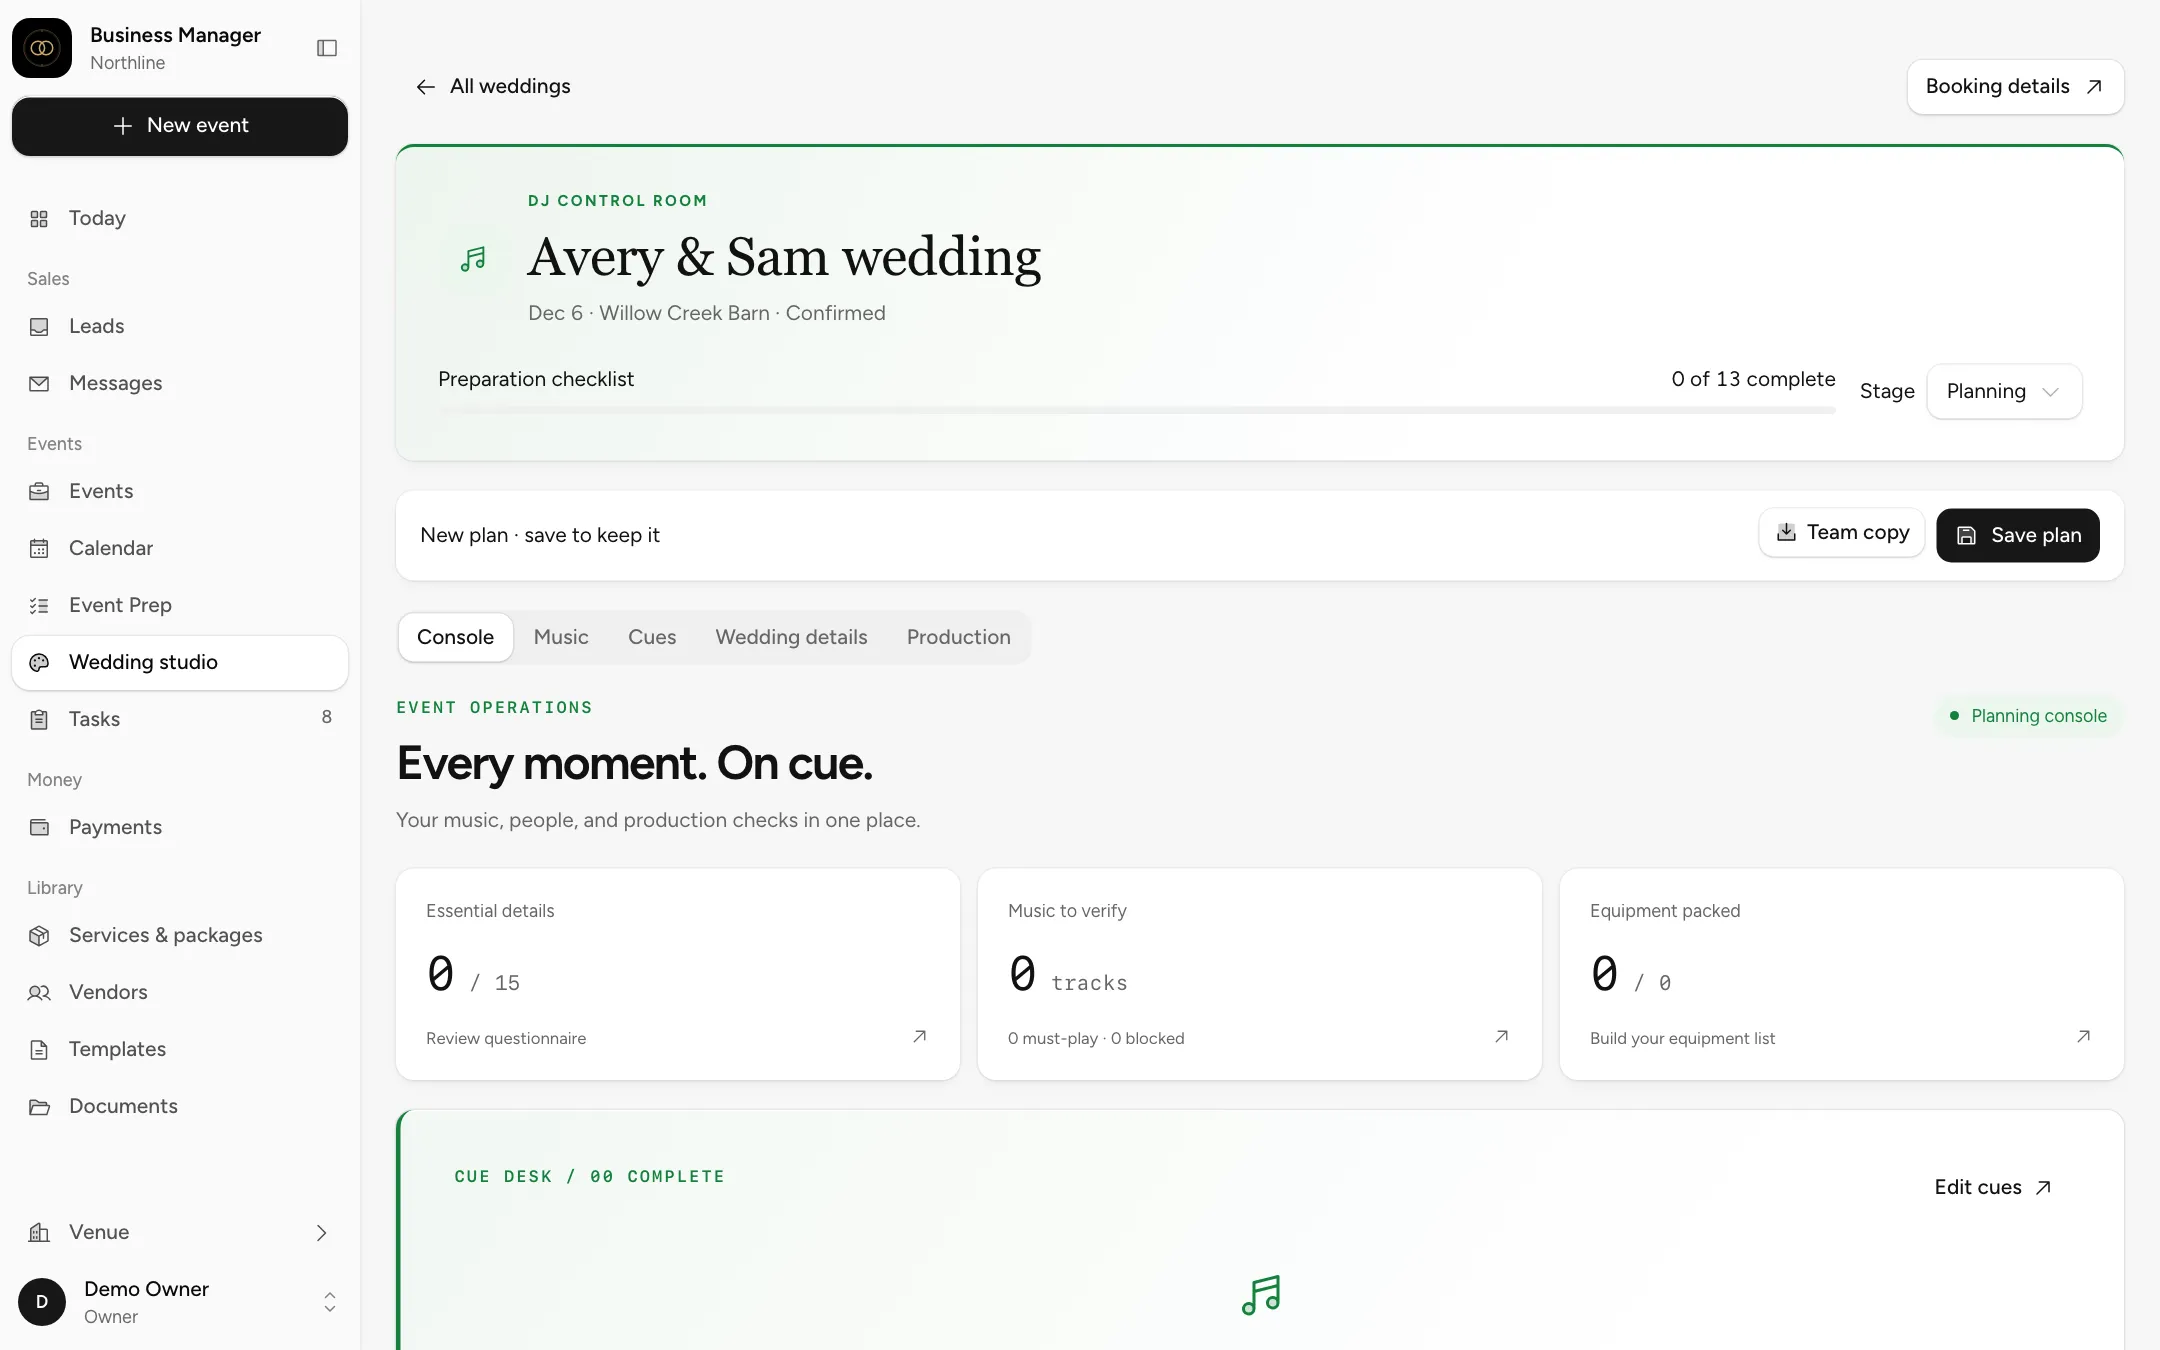The image size is (2160, 1350).
Task: Click Review questionnaire text
Action: (x=506, y=1038)
